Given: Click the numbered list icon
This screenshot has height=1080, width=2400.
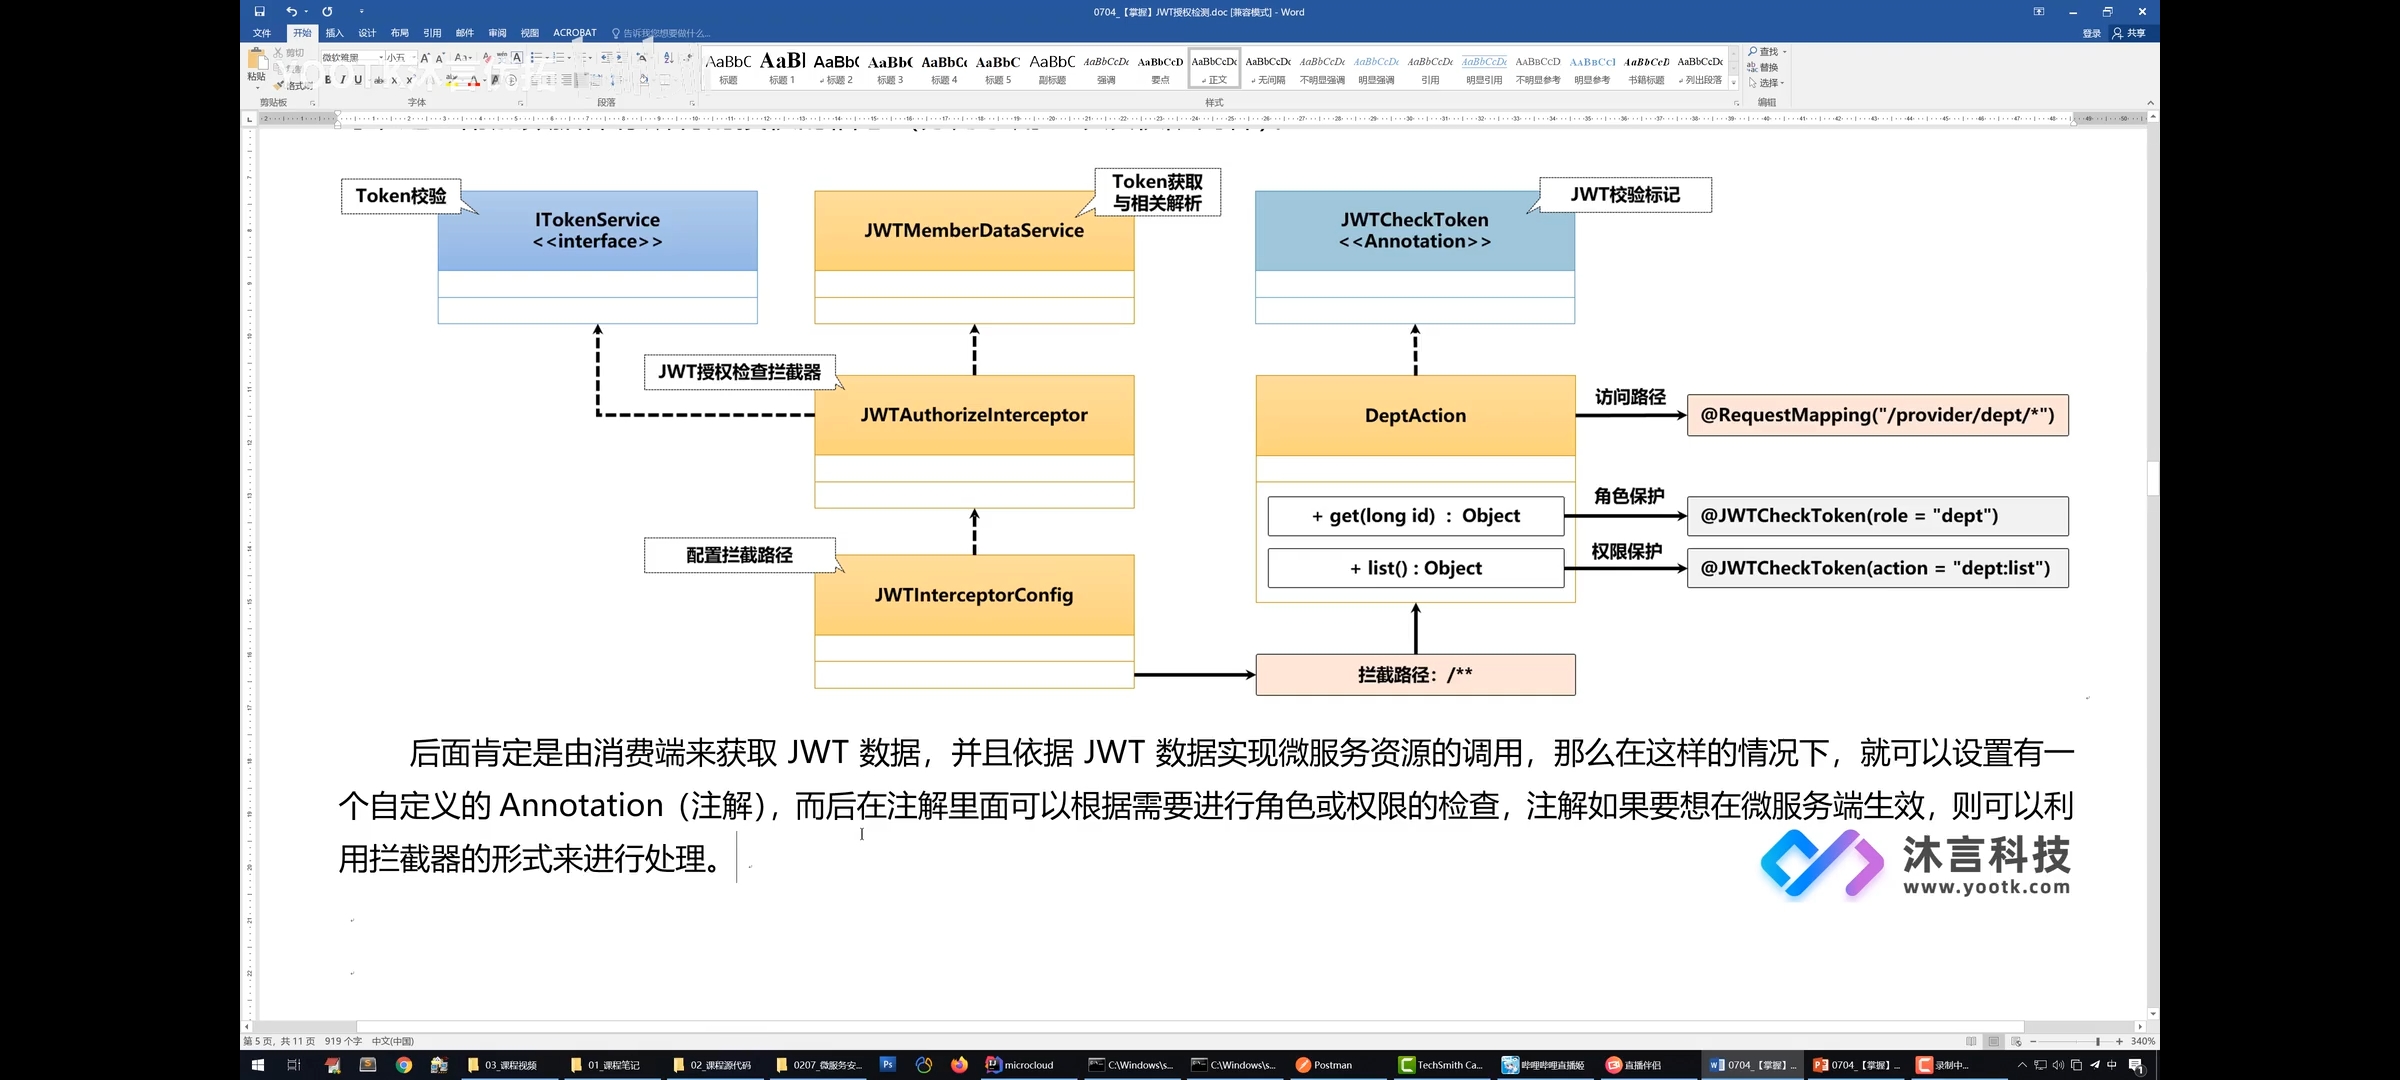Looking at the screenshot, I should click(x=559, y=58).
